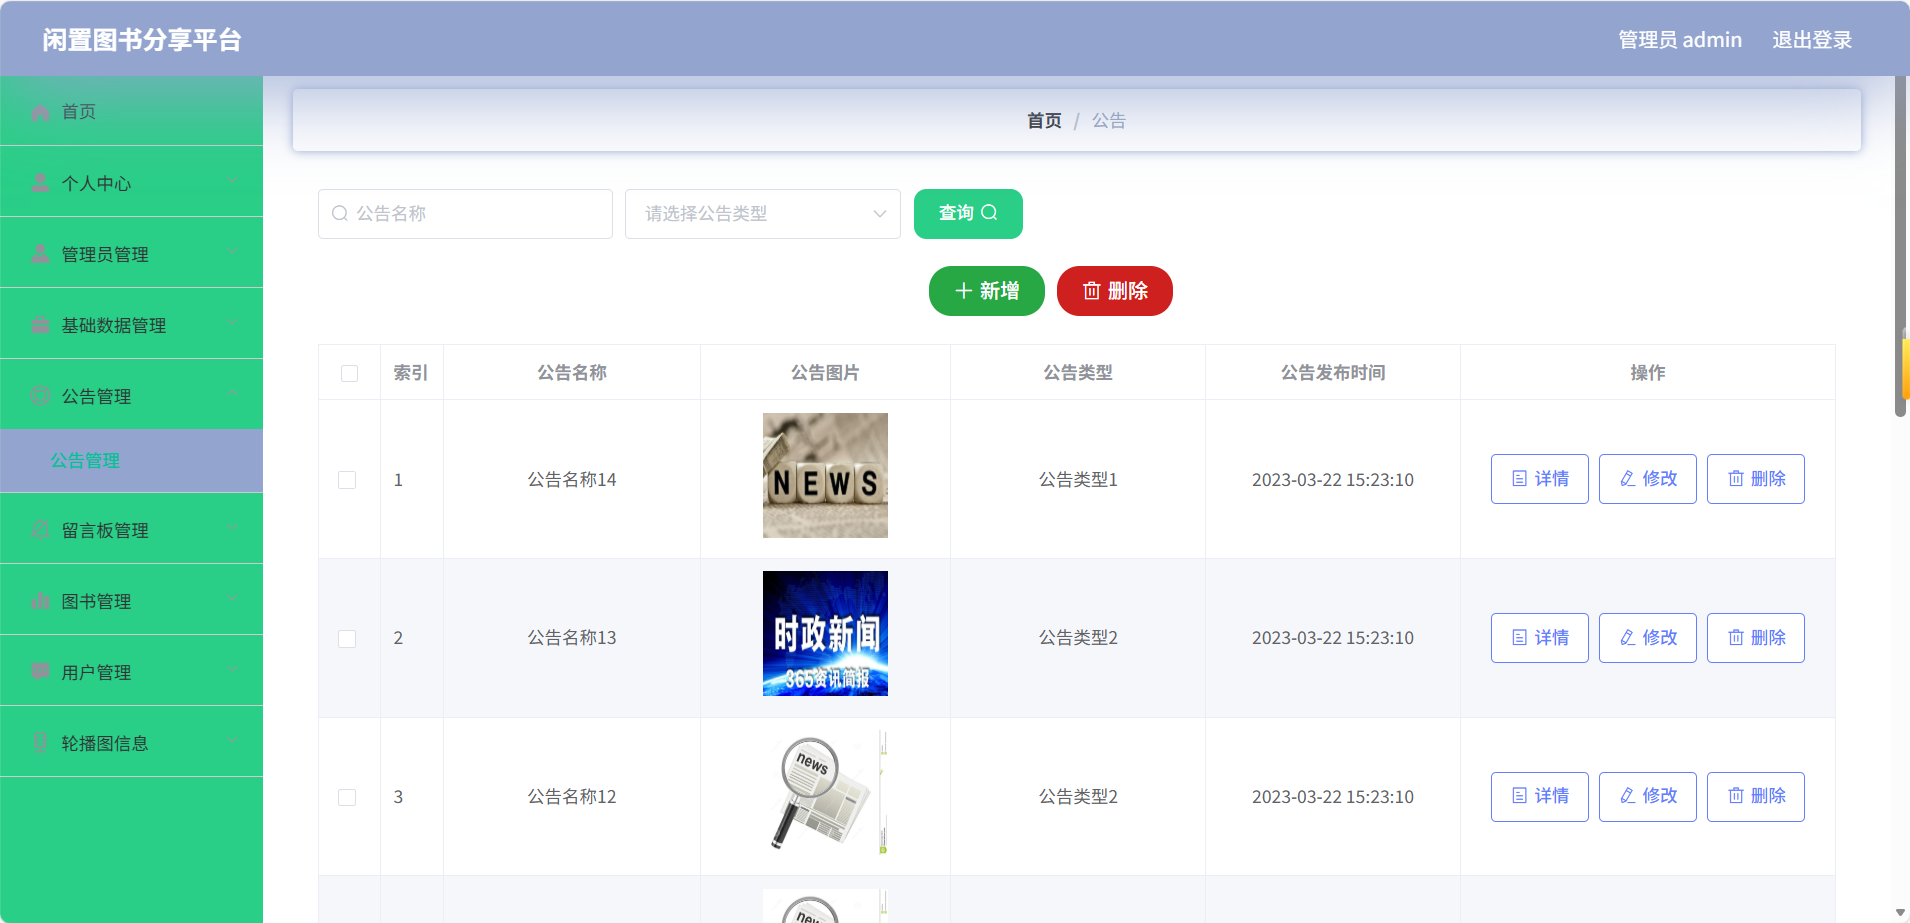Open the 管理员管理 sidebar menu
Viewport: 1910px width, 923px height.
131,254
